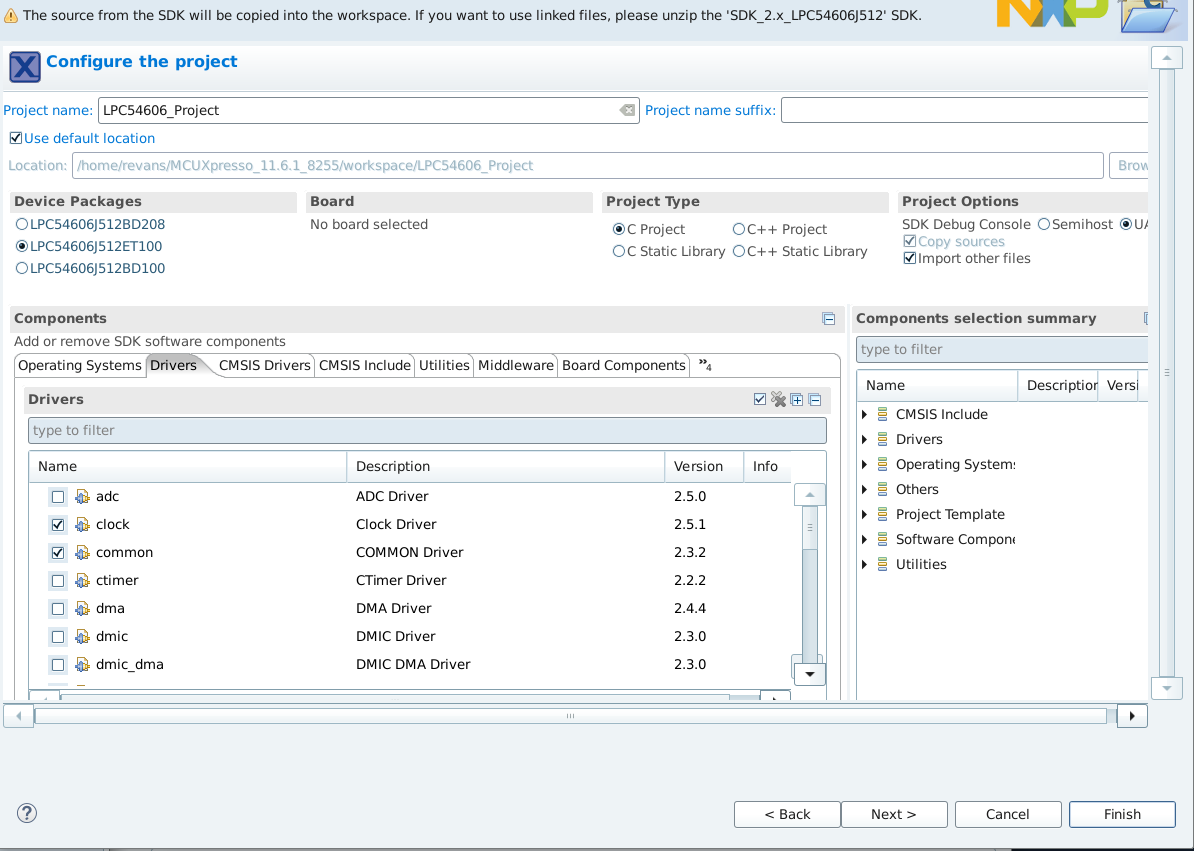Select the LPC54606J512BD208 device package
This screenshot has height=851, width=1194.
pyautogui.click(x=22, y=225)
